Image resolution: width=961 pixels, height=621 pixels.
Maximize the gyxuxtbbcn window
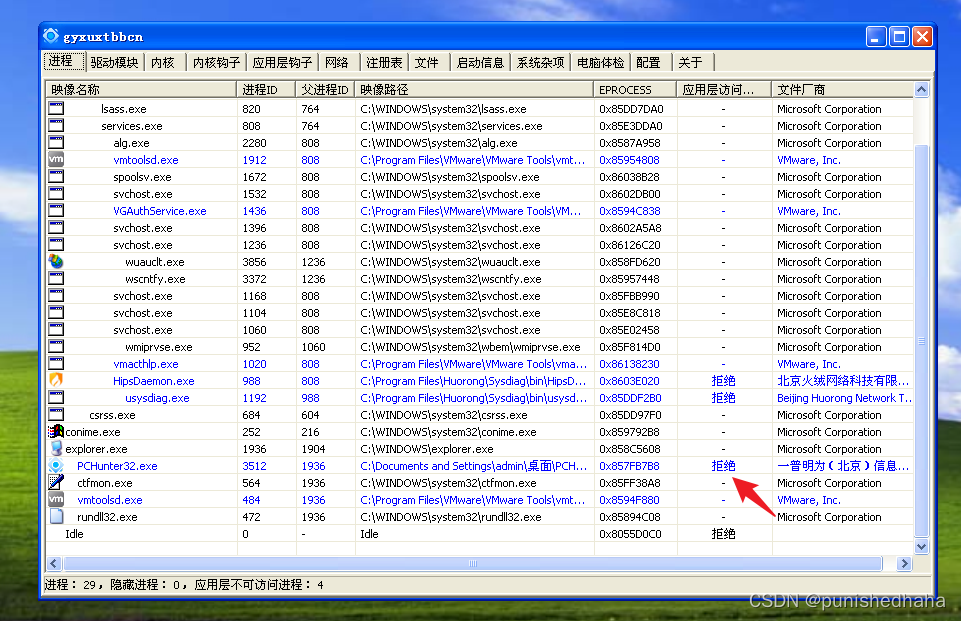[x=898, y=37]
